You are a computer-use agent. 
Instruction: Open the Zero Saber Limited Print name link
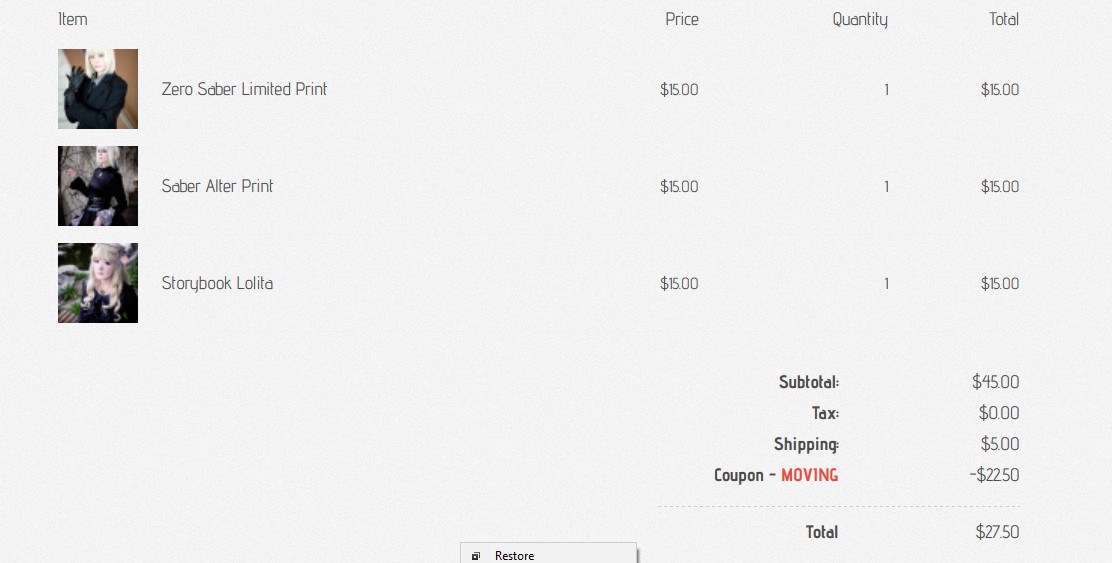pos(244,89)
